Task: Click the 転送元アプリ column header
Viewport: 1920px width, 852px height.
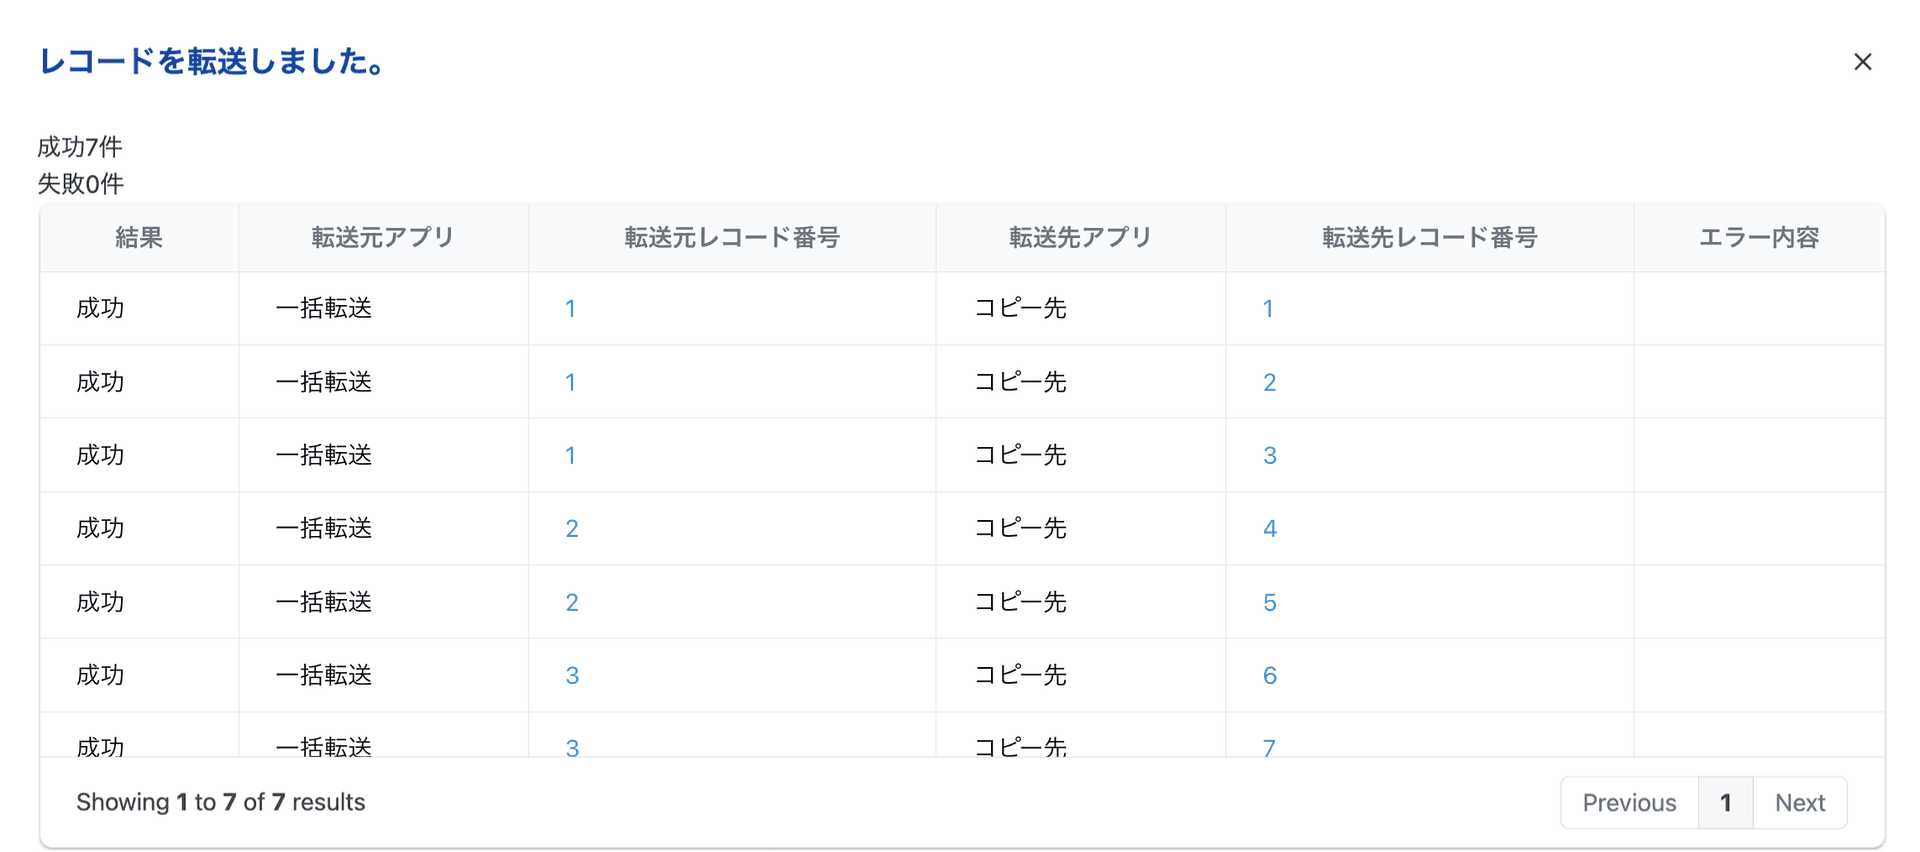Action: pos(383,237)
